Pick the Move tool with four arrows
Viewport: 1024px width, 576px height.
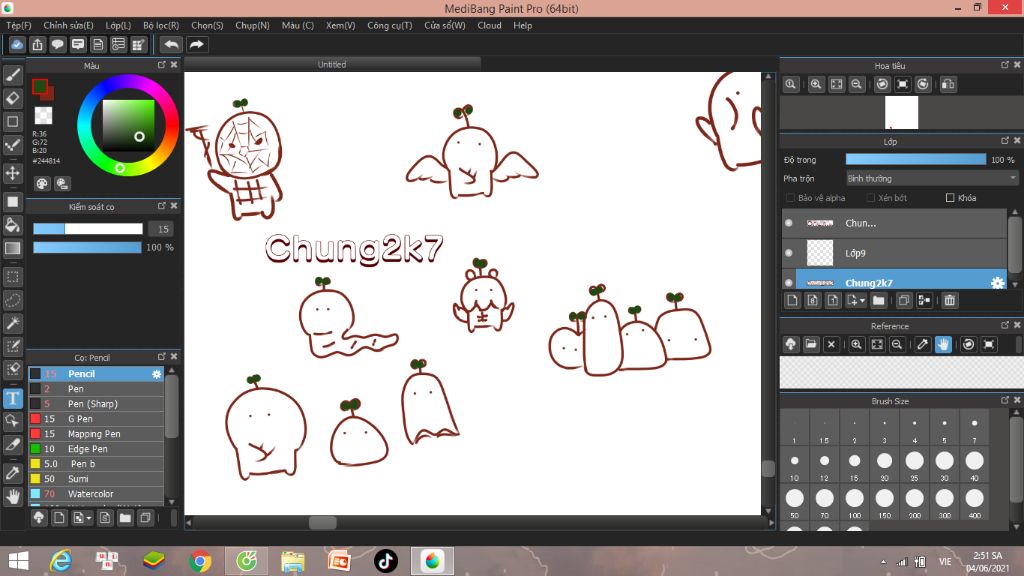click(x=12, y=173)
